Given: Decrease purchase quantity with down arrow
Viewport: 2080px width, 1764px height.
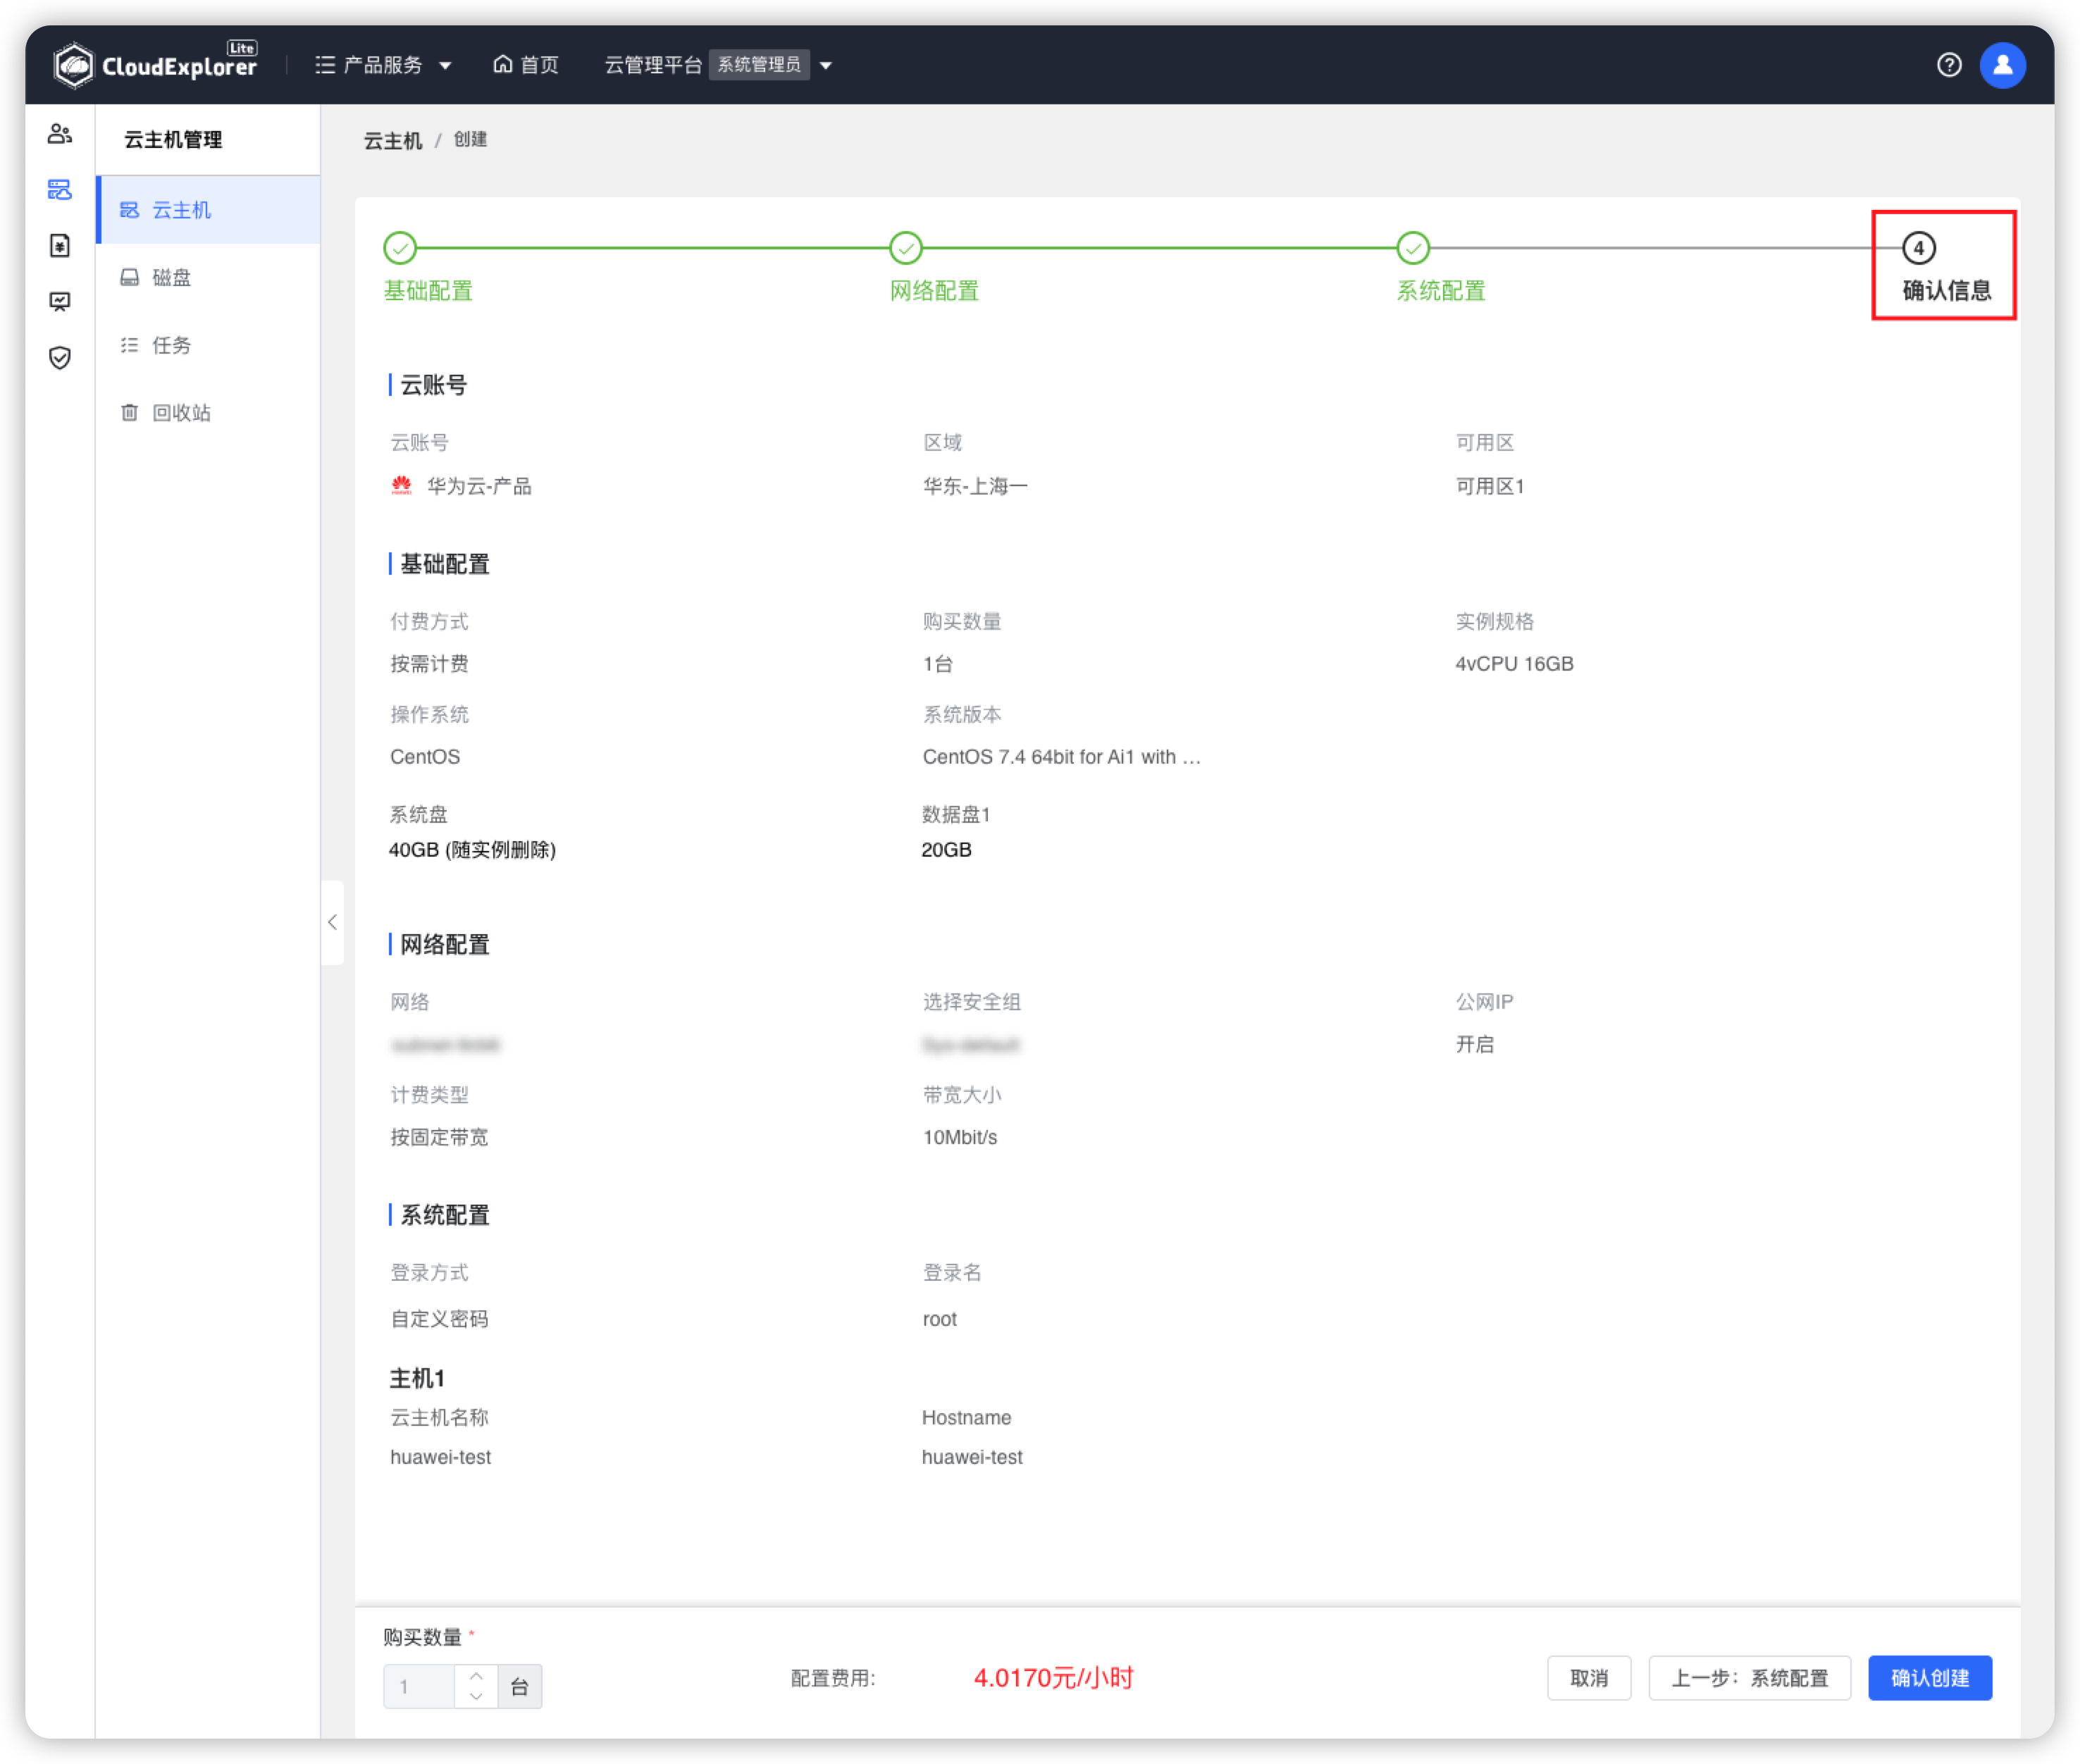Looking at the screenshot, I should coord(477,1697).
